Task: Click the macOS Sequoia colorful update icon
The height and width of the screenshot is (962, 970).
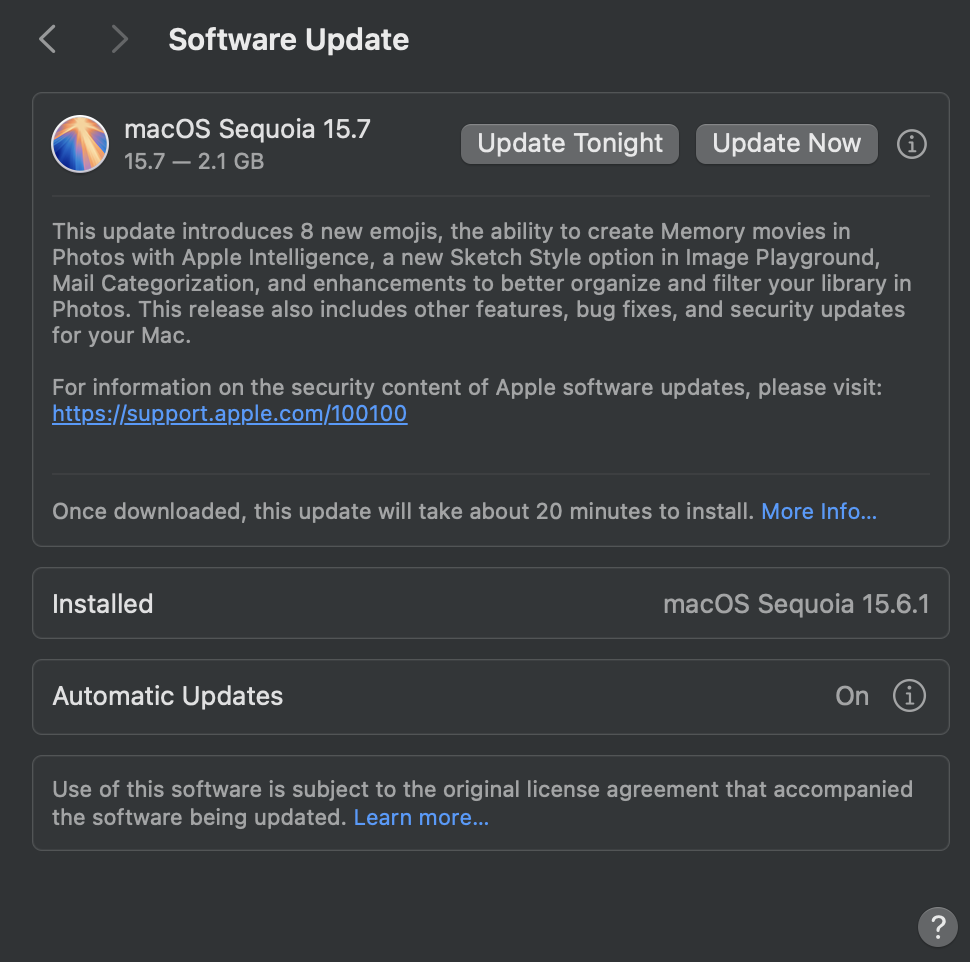Action: [80, 144]
